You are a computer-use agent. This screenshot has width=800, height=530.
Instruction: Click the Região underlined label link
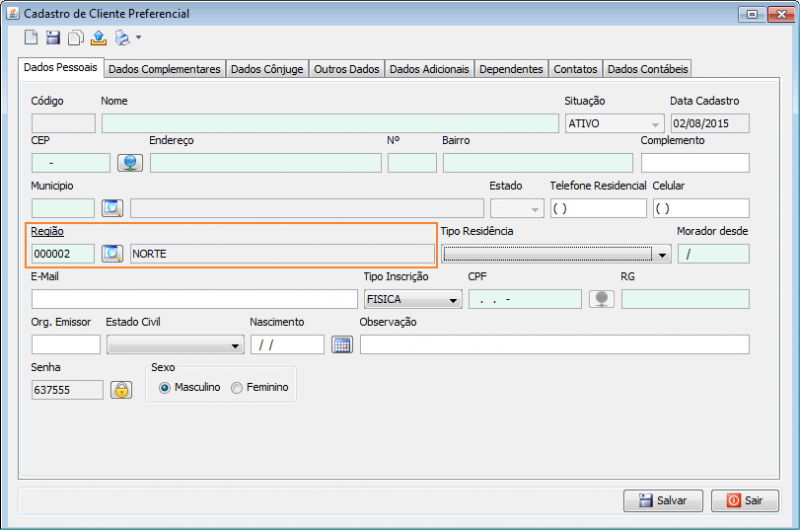coord(47,231)
